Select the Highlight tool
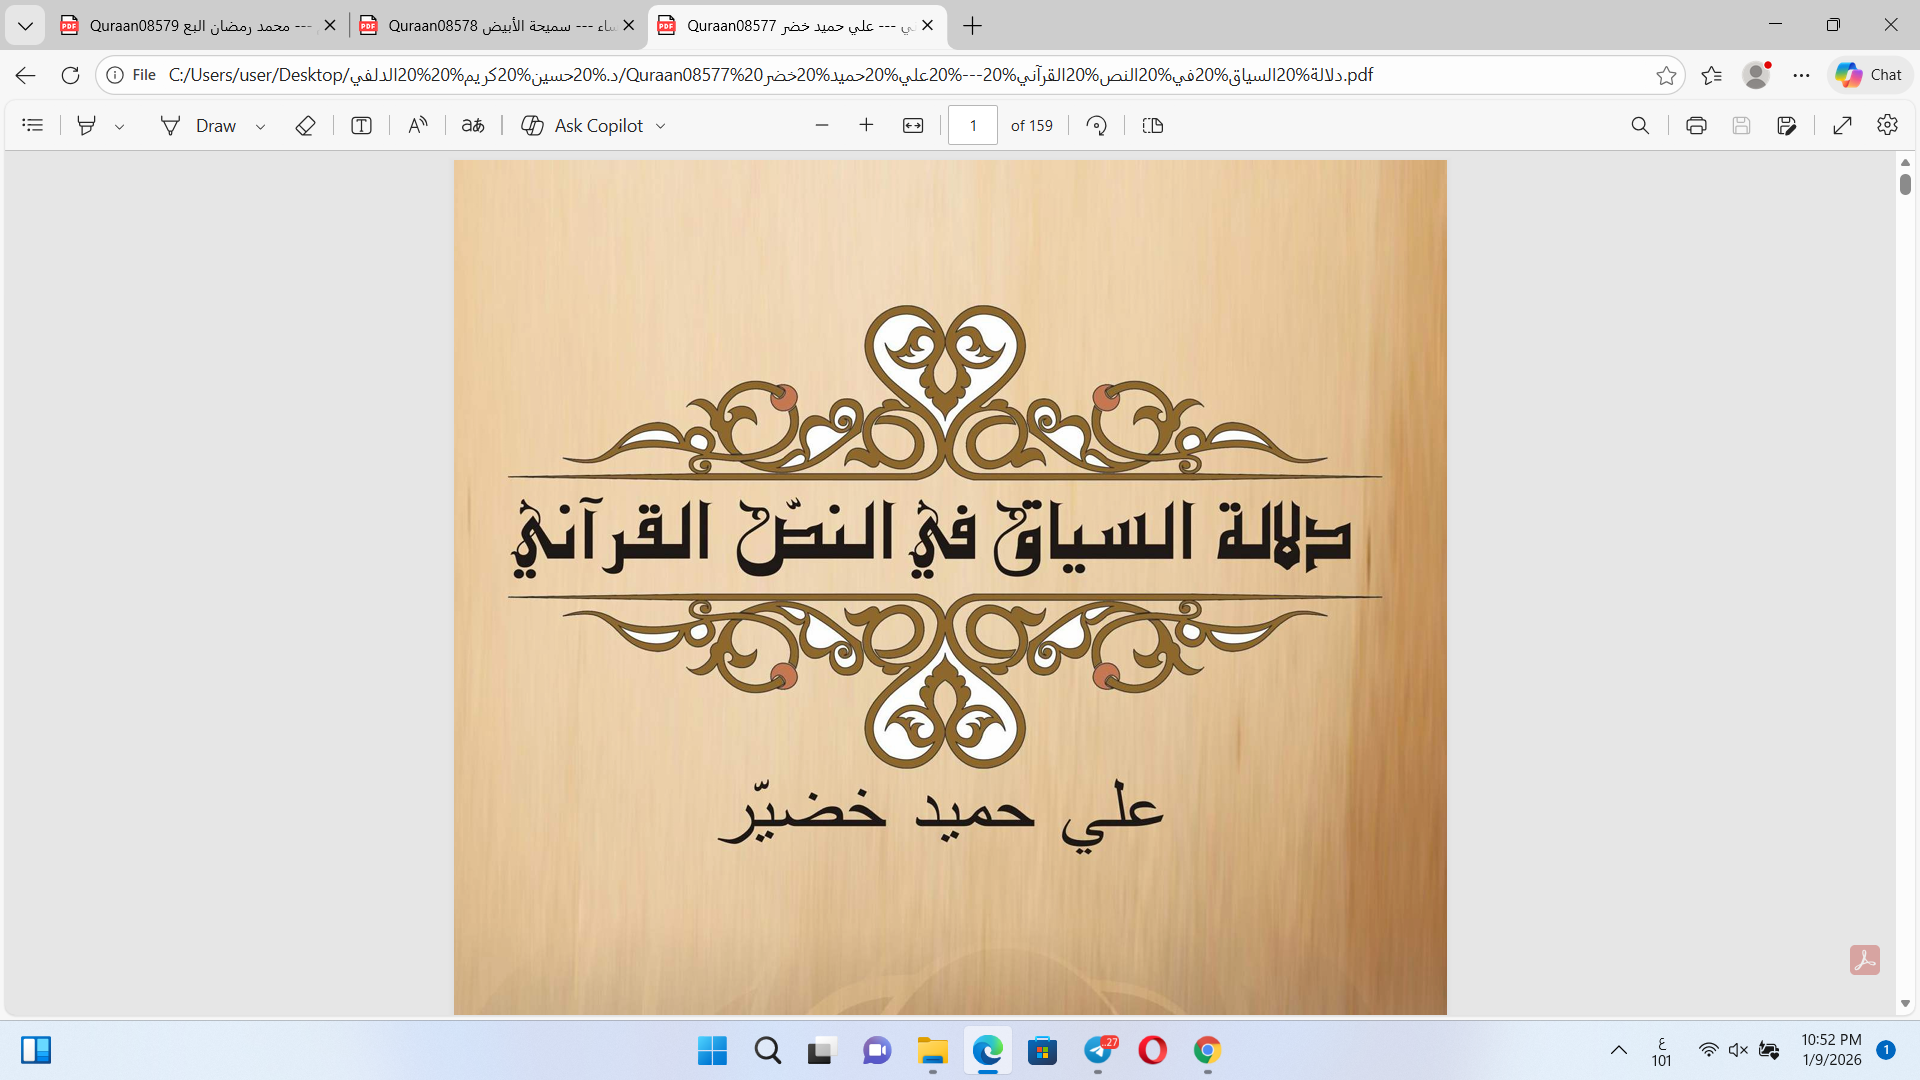The height and width of the screenshot is (1080, 1920). [87, 125]
